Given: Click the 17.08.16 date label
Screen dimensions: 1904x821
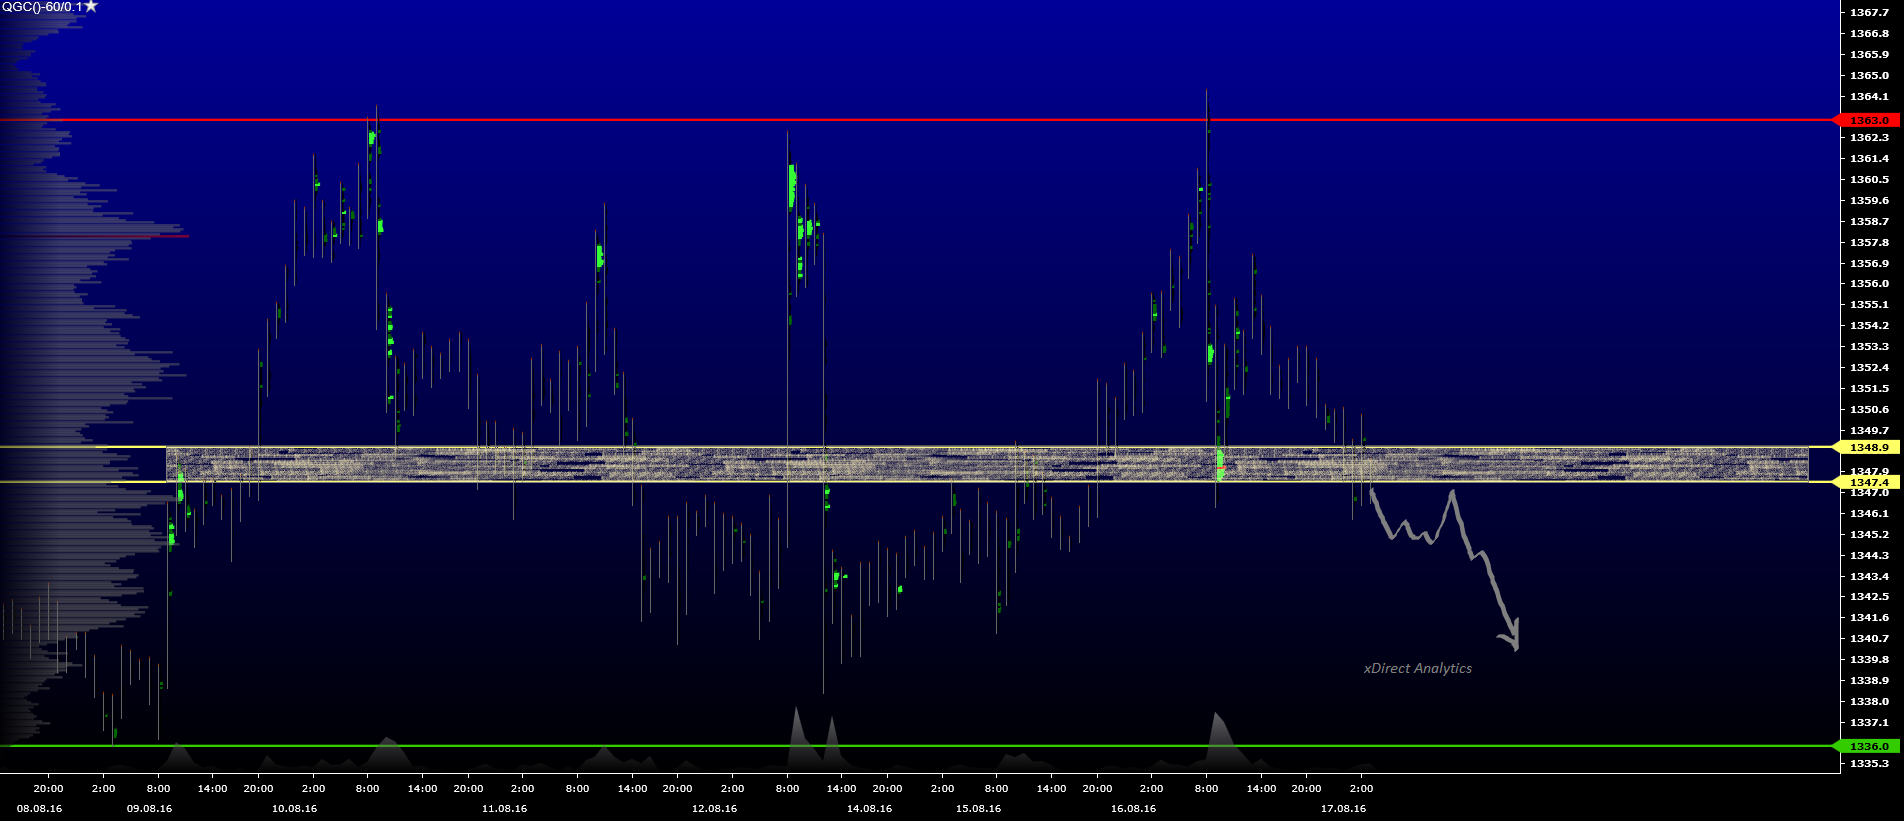Looking at the screenshot, I should point(1343,808).
